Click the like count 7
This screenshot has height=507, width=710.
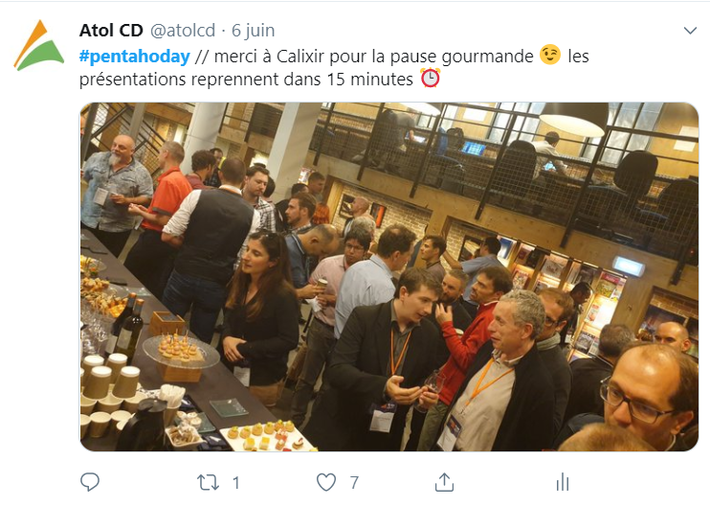click(x=354, y=483)
